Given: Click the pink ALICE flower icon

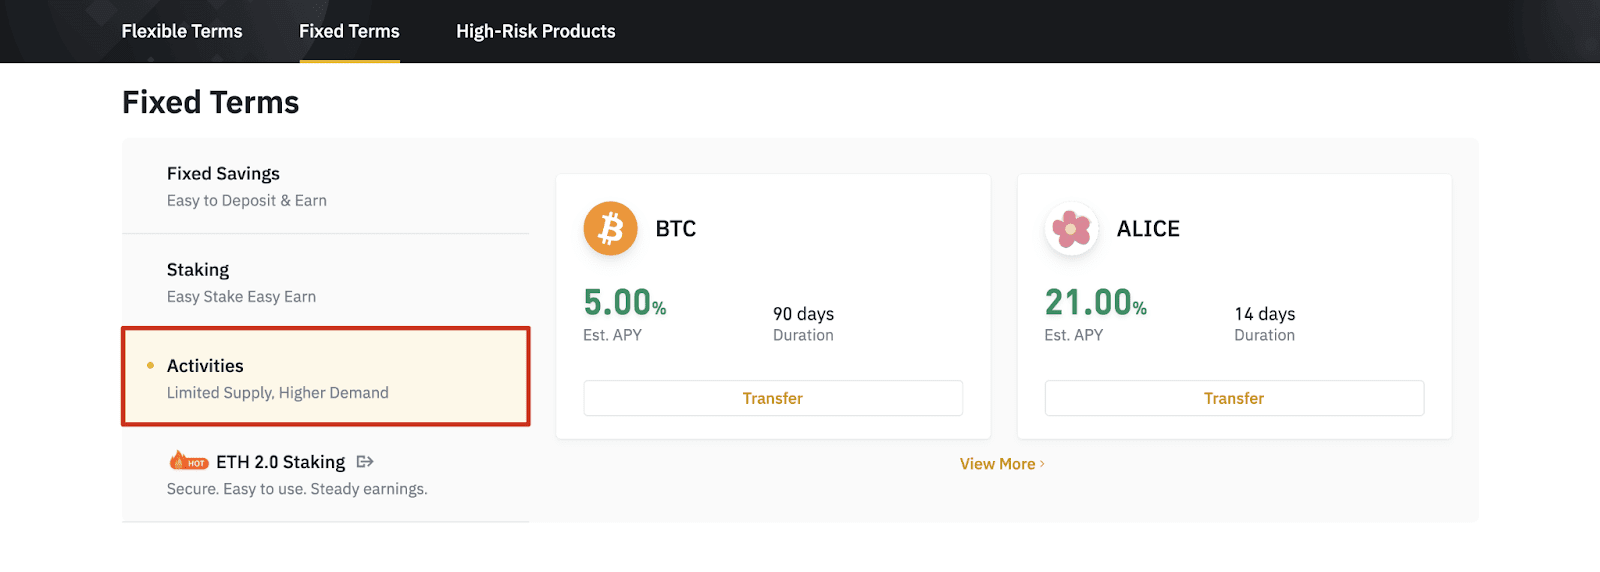Looking at the screenshot, I should click(x=1071, y=229).
